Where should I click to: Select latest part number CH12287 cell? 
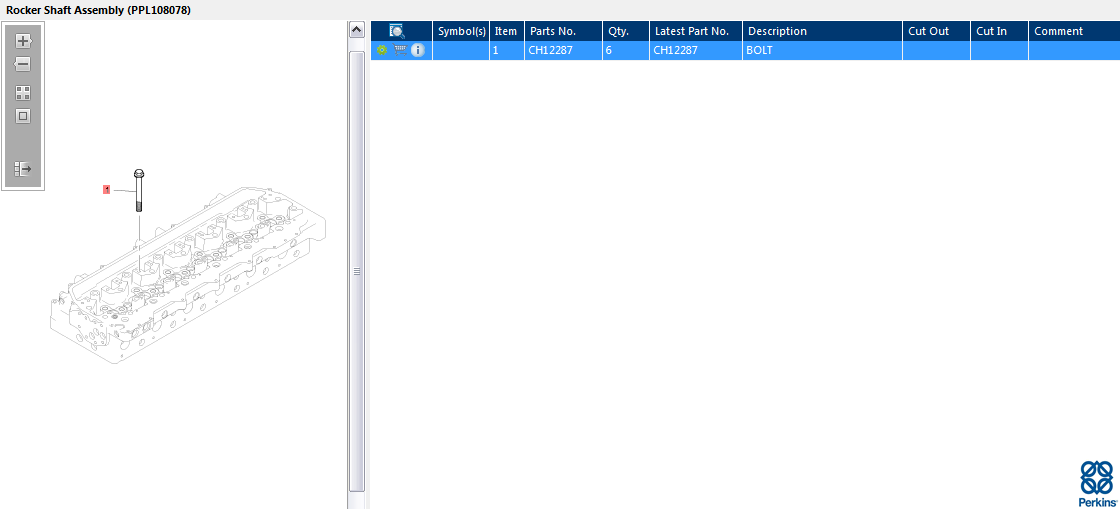point(696,51)
